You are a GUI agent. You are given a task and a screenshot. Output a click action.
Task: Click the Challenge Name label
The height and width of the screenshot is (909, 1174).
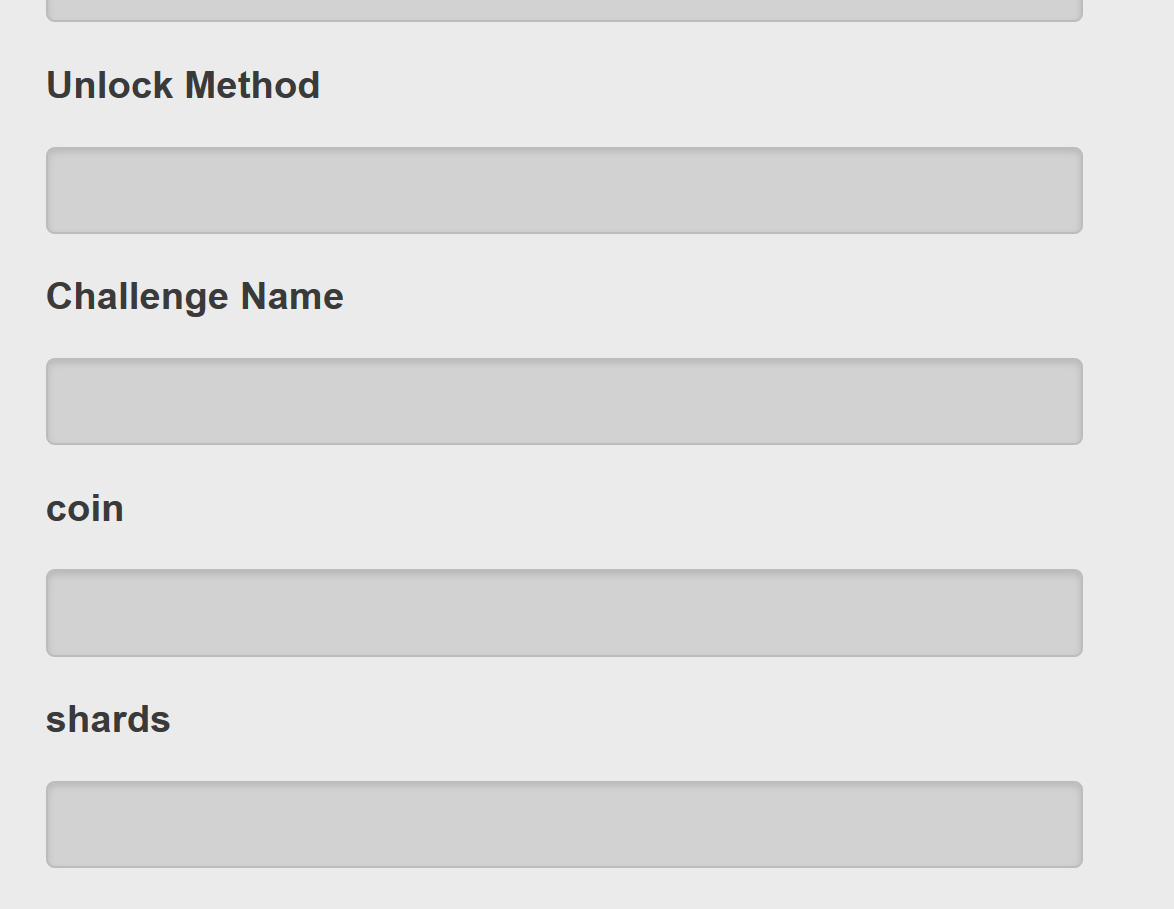click(x=195, y=296)
